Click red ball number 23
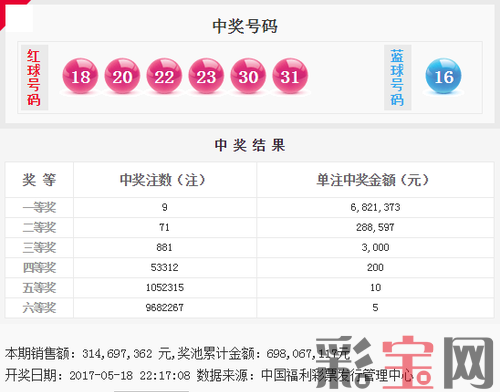Image resolution: width=500 pixels, height=392 pixels. pos(206,76)
